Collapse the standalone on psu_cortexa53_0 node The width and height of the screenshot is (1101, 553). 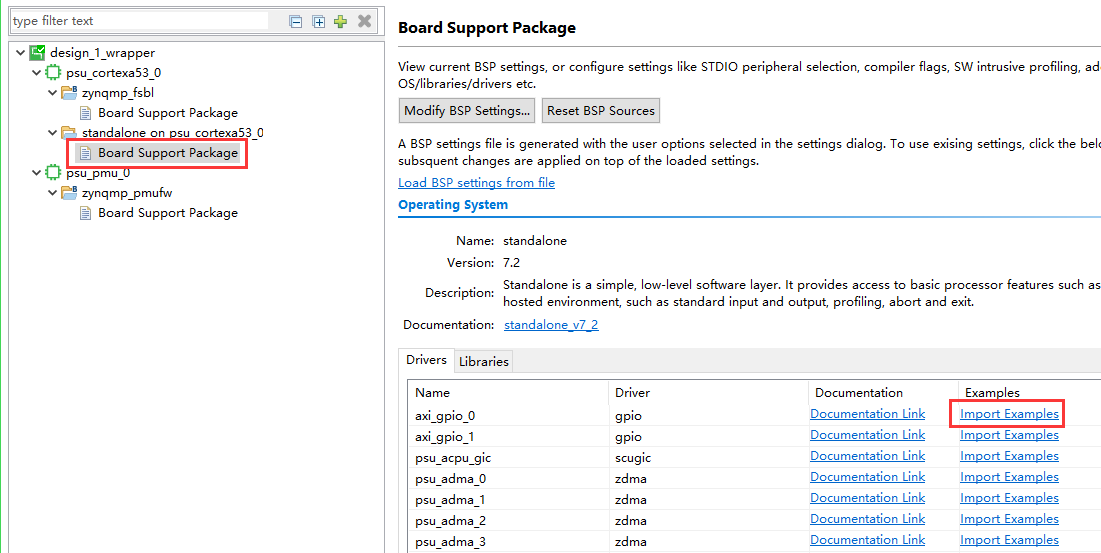[52, 133]
